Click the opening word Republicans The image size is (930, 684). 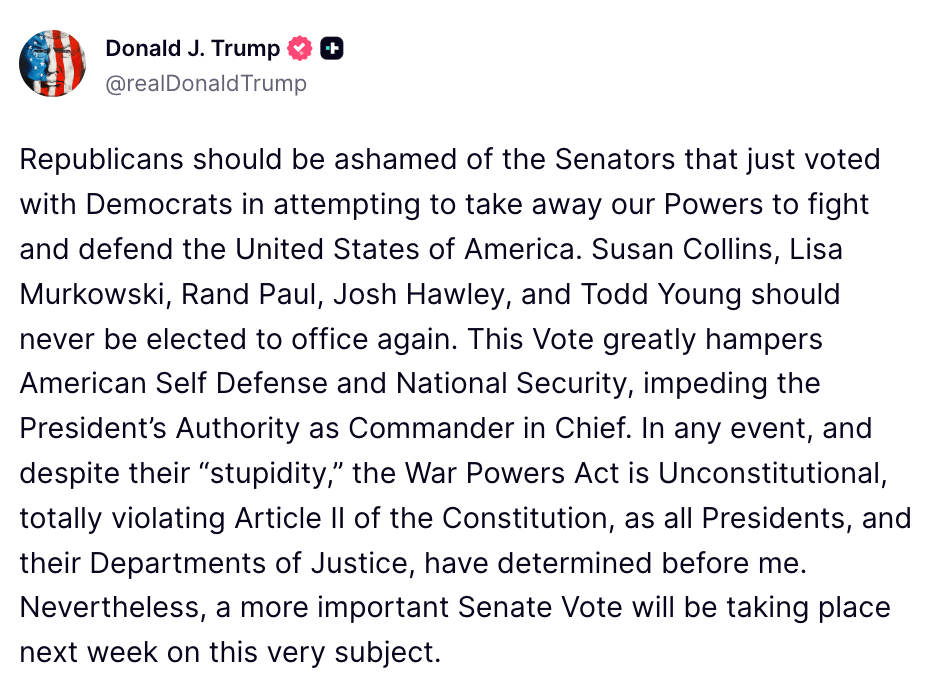tap(101, 160)
